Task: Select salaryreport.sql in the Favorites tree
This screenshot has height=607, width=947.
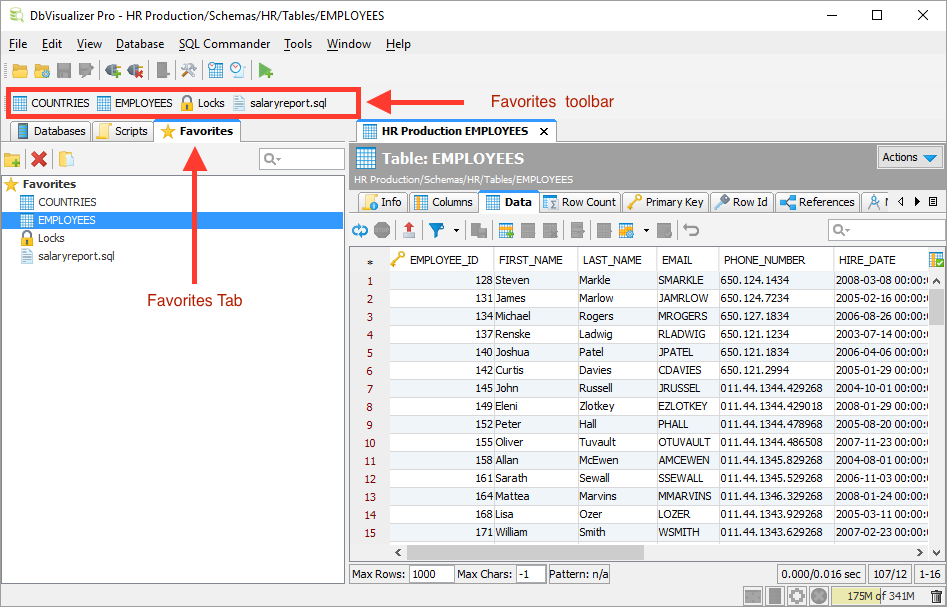Action: [75, 256]
